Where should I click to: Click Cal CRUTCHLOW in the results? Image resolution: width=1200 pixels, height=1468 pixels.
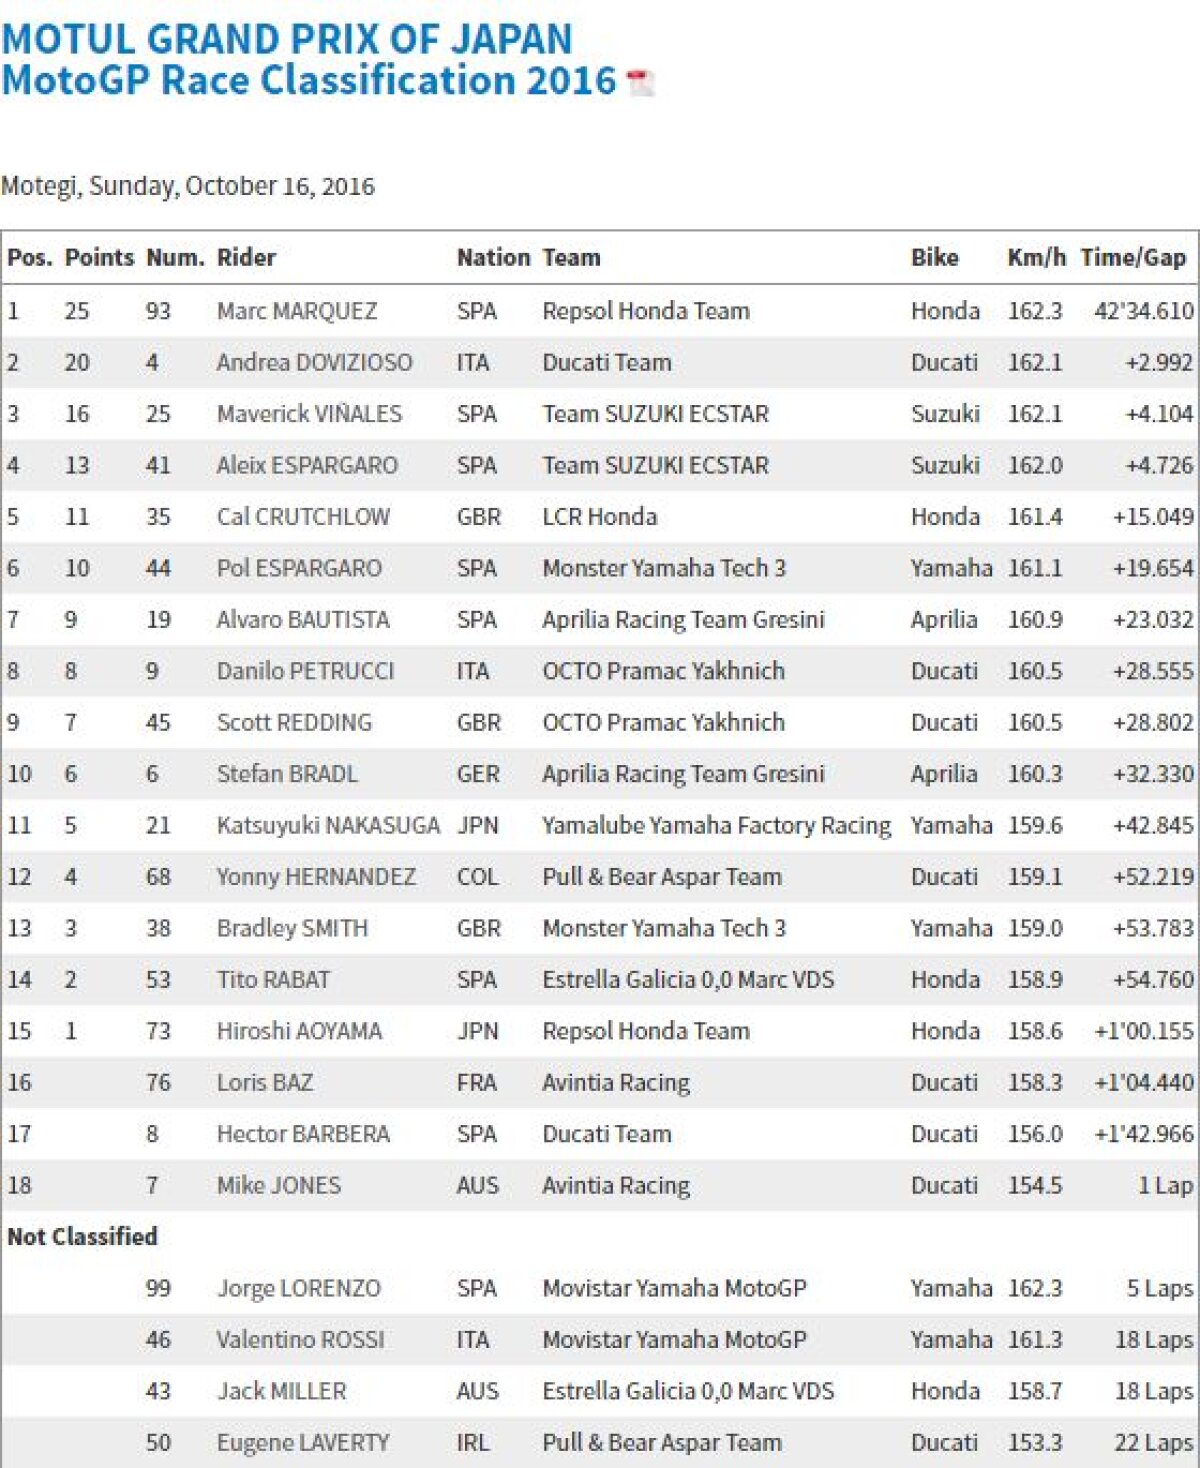303,517
